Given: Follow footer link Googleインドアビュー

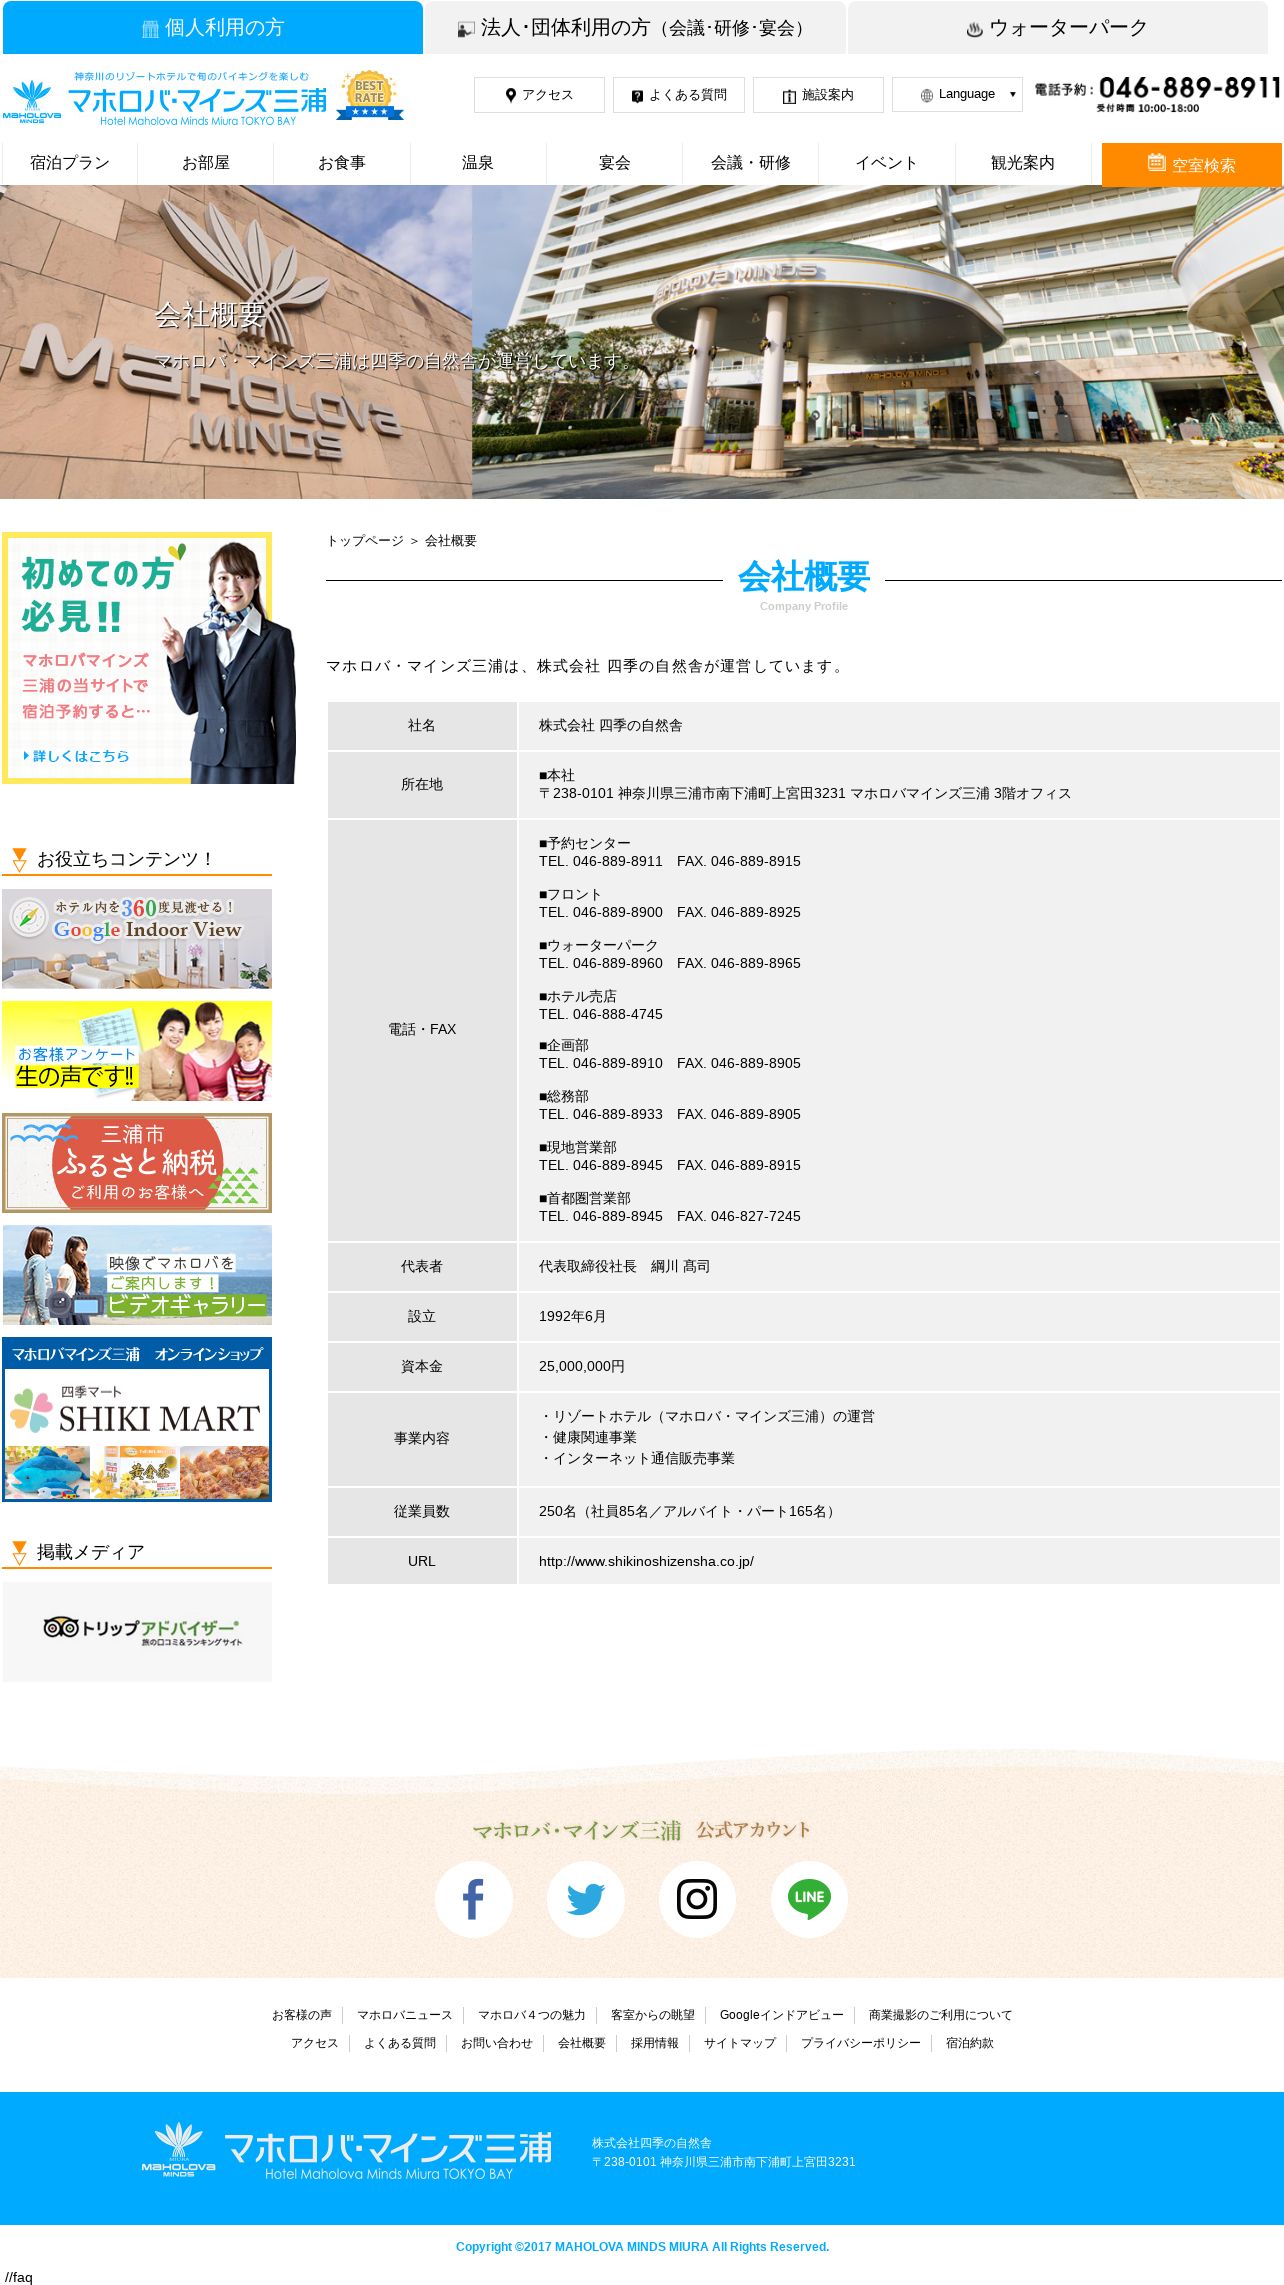Looking at the screenshot, I should [782, 2015].
